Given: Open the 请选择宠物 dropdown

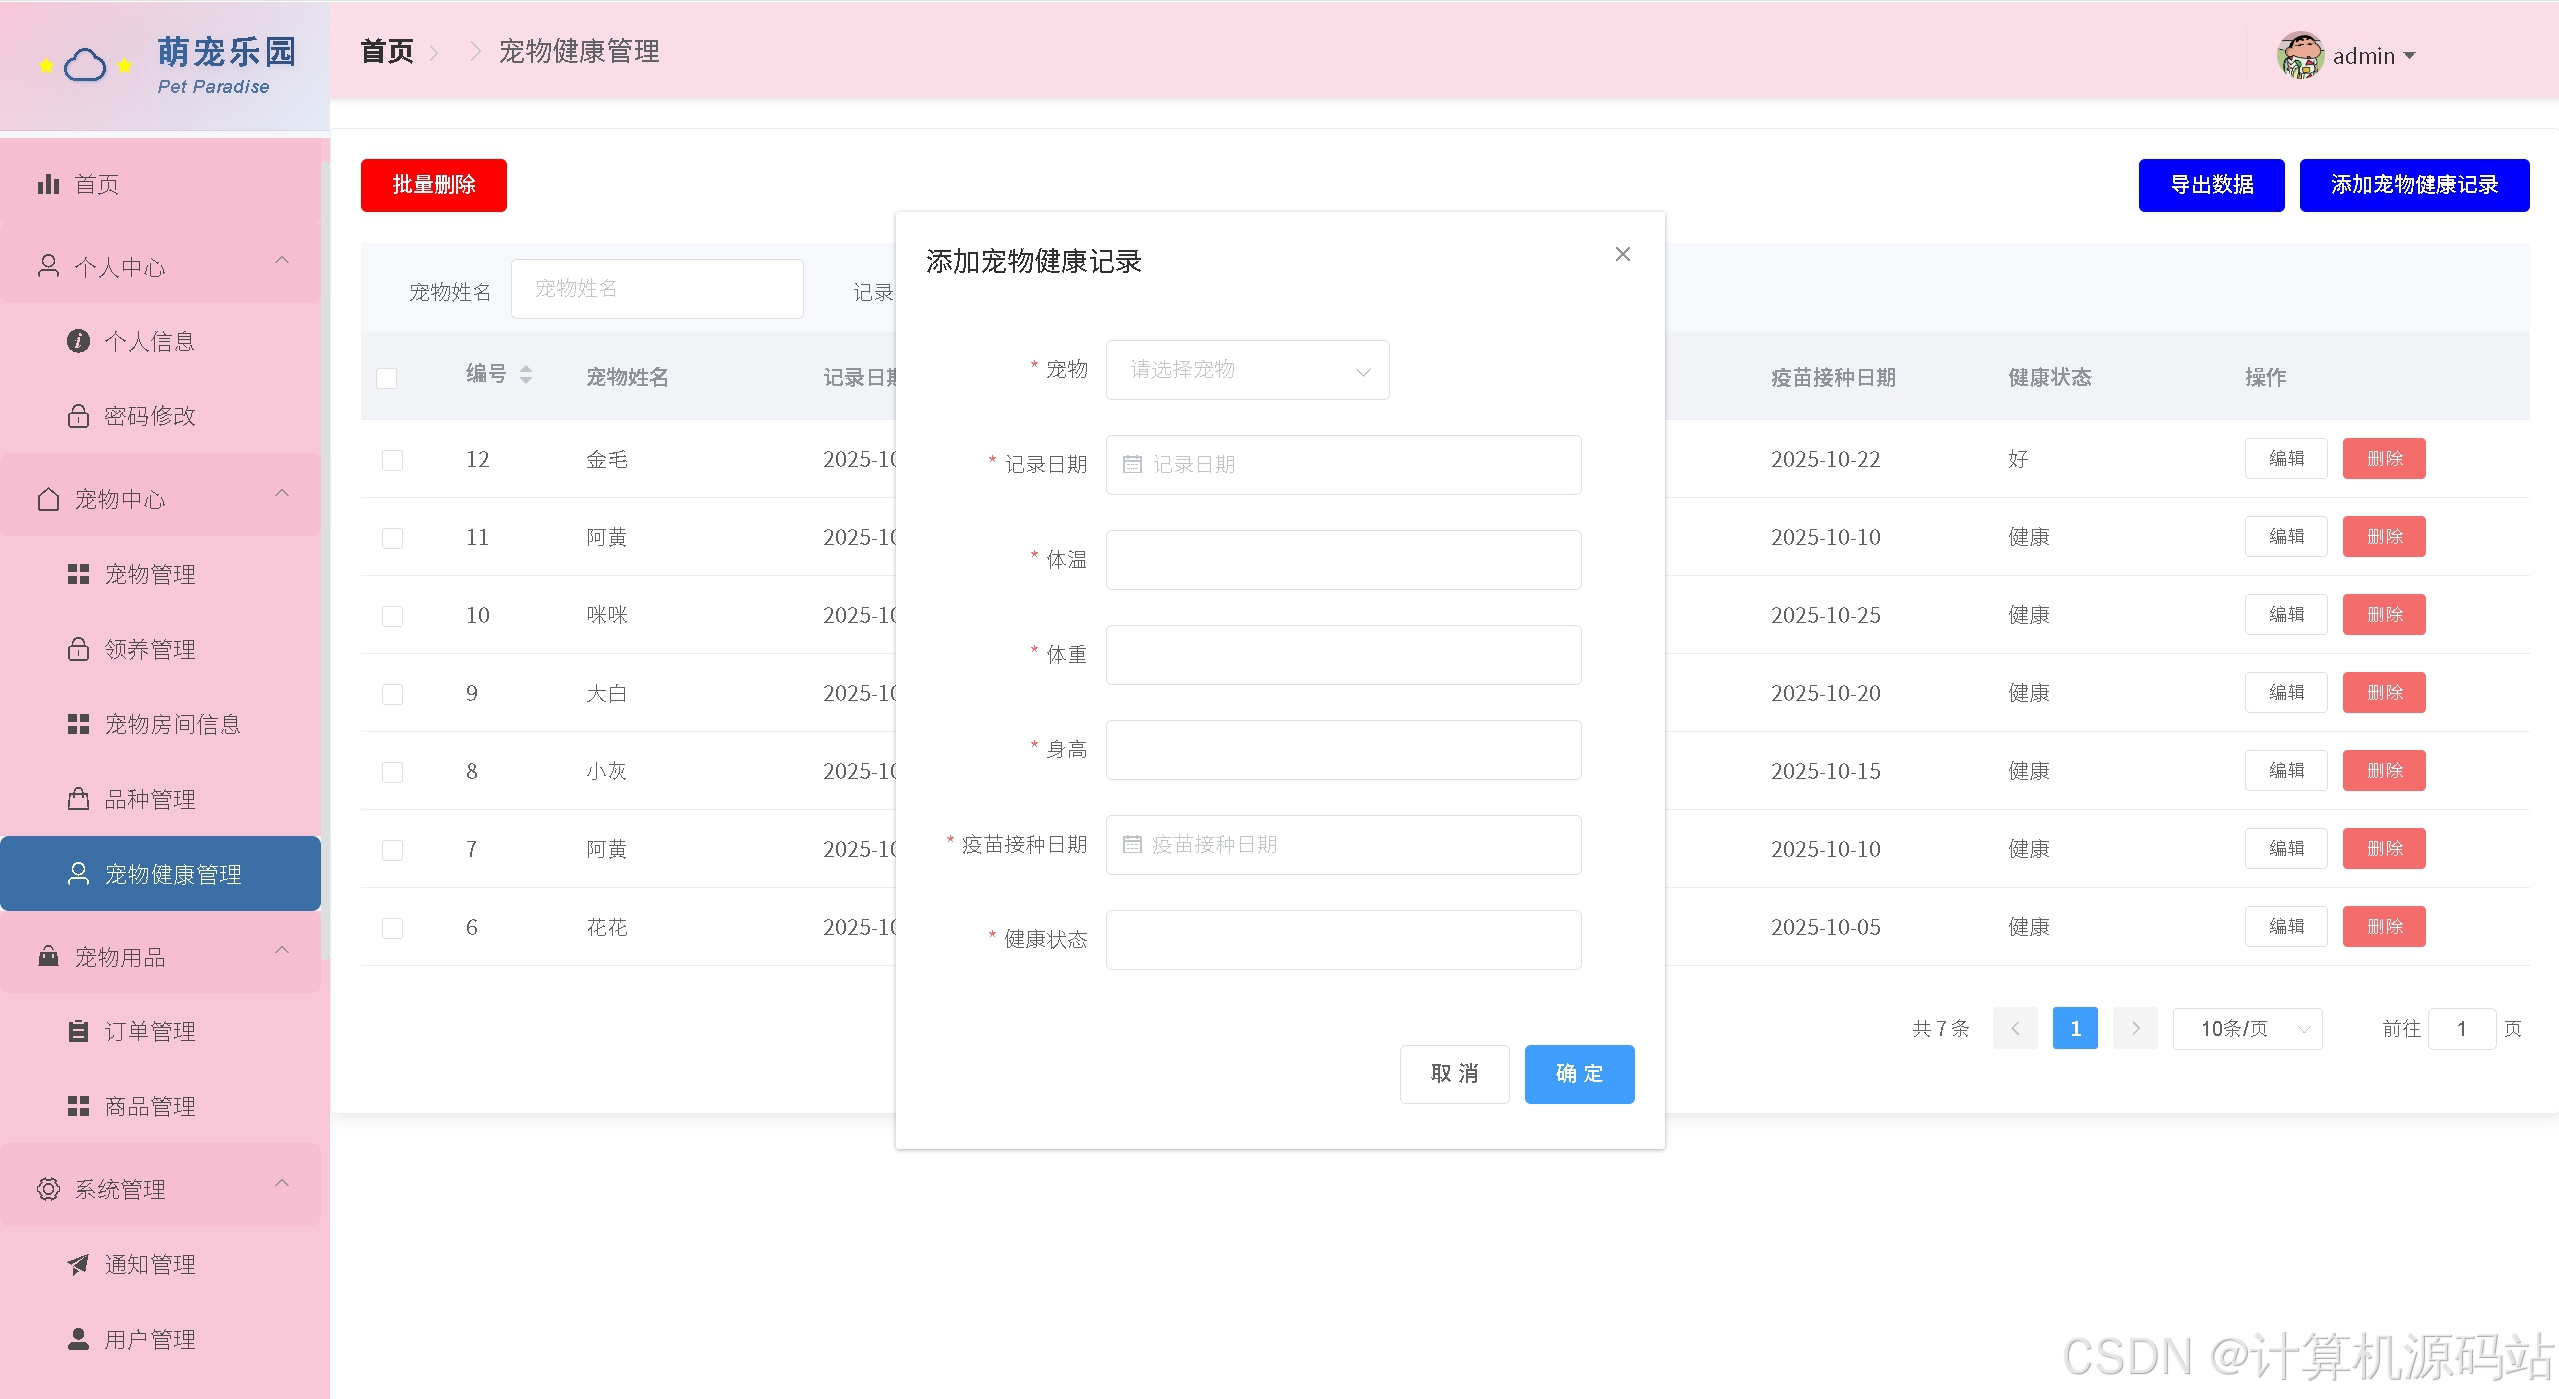Looking at the screenshot, I should tap(1247, 370).
